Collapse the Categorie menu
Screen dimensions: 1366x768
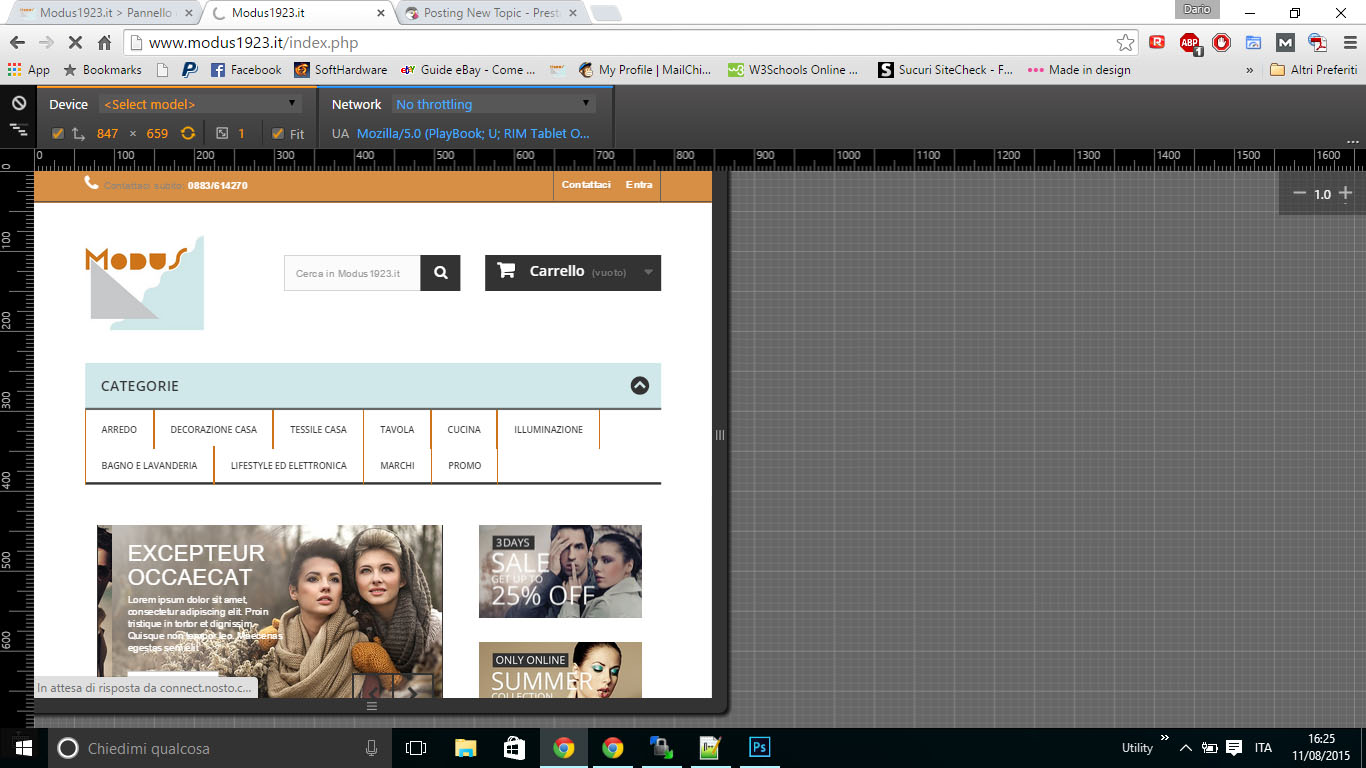(640, 386)
